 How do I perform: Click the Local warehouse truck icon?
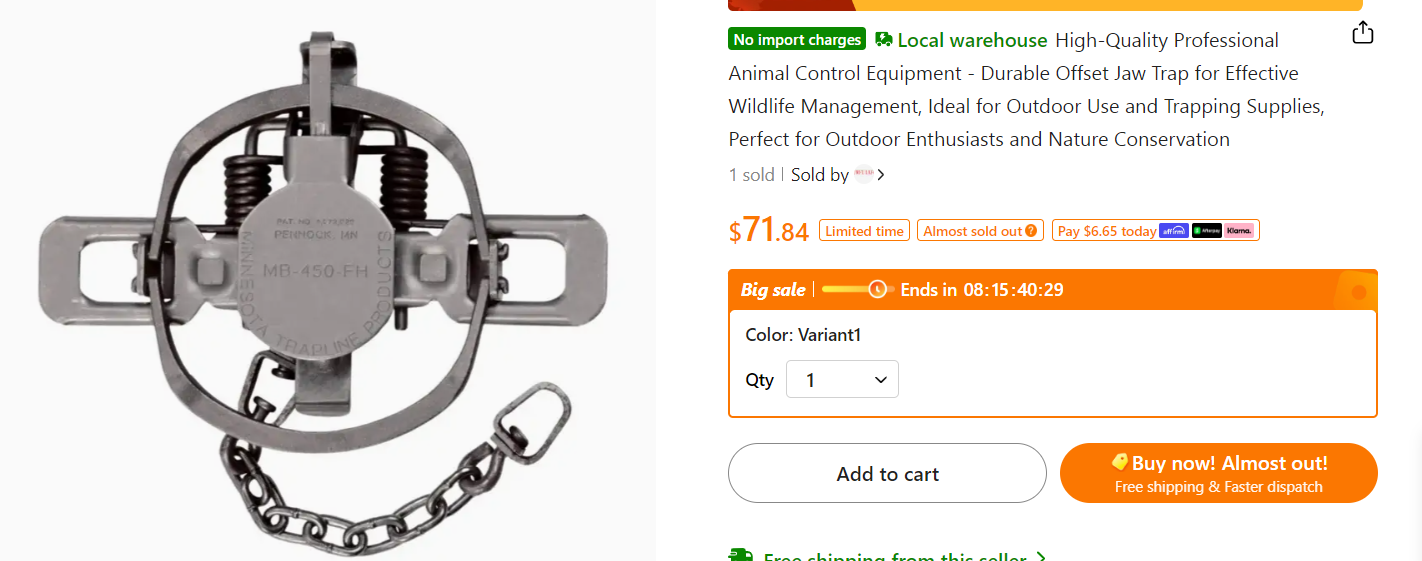click(x=883, y=40)
